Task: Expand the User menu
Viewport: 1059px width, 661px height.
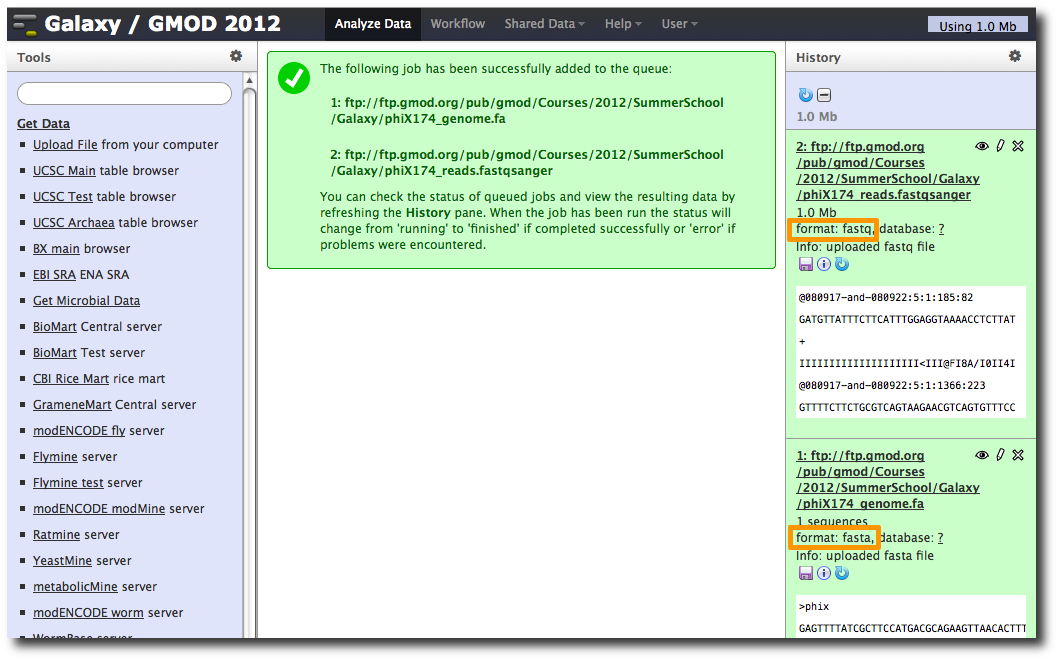Action: tap(679, 24)
